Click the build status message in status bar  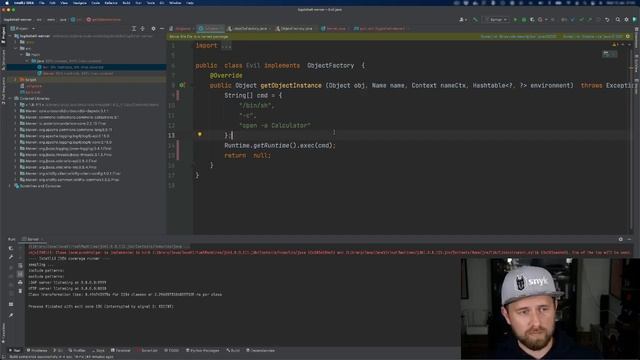click(x=62, y=357)
